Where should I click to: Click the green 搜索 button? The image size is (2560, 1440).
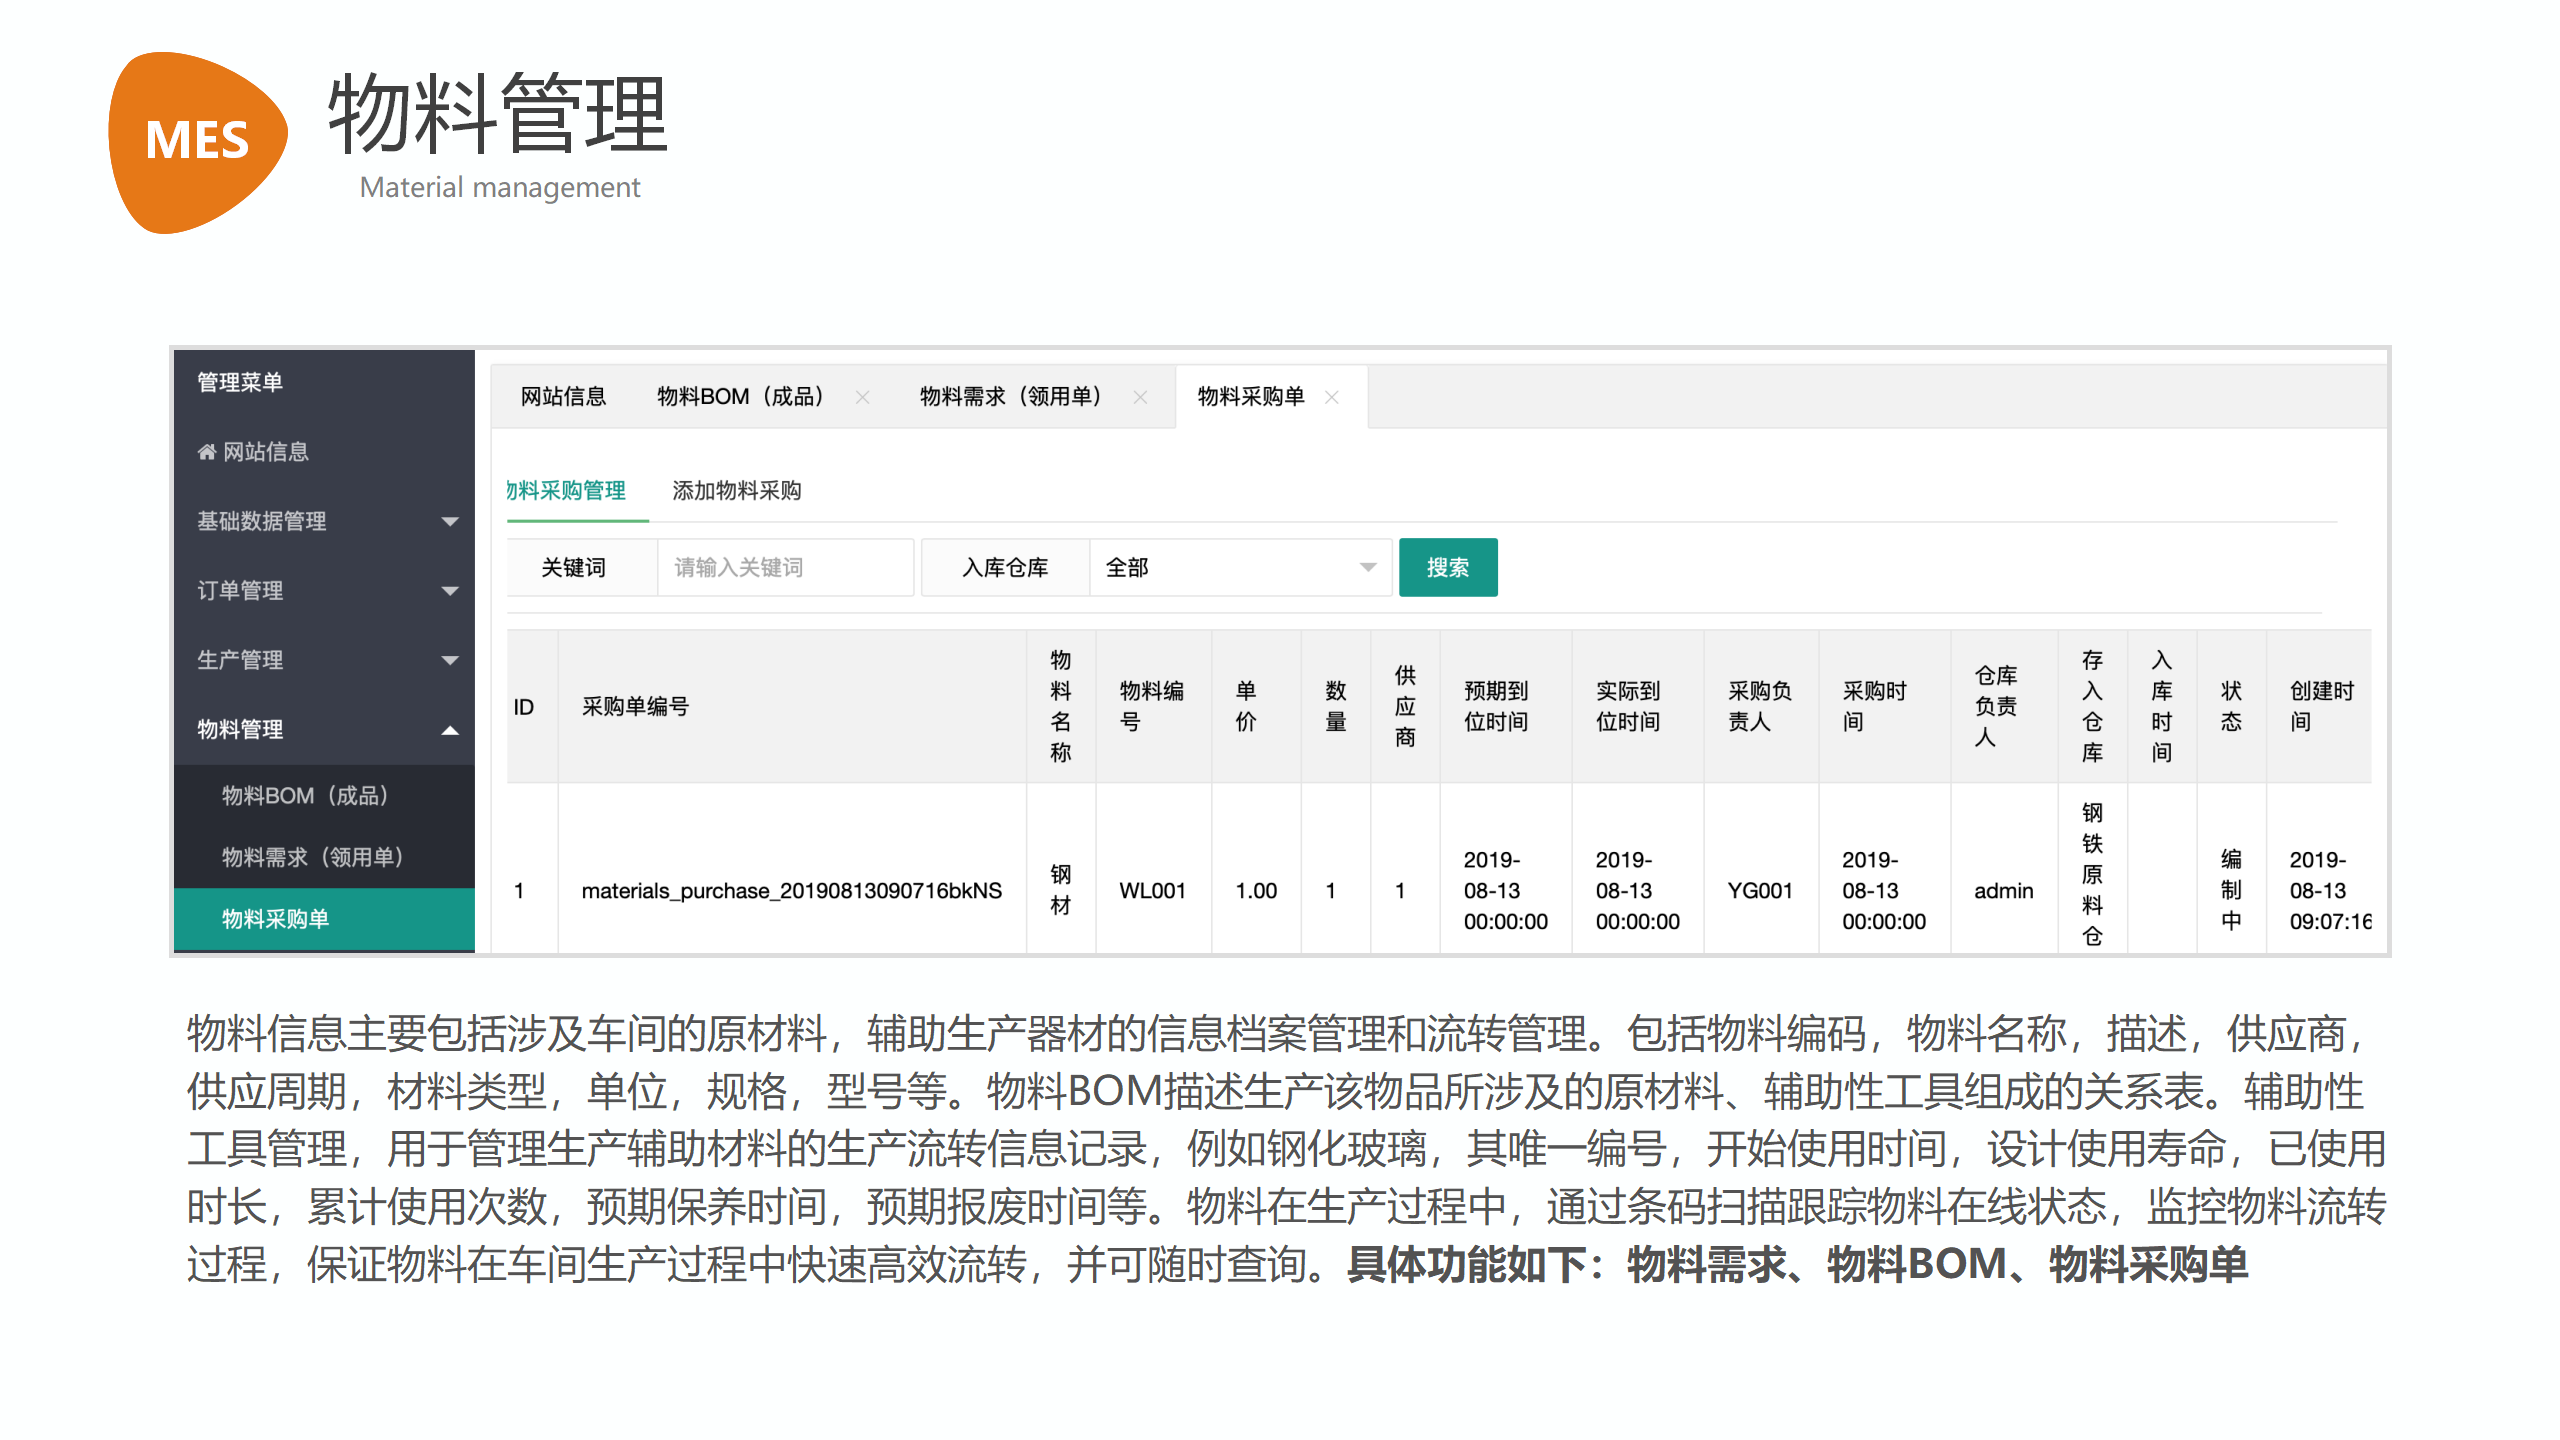(1447, 568)
